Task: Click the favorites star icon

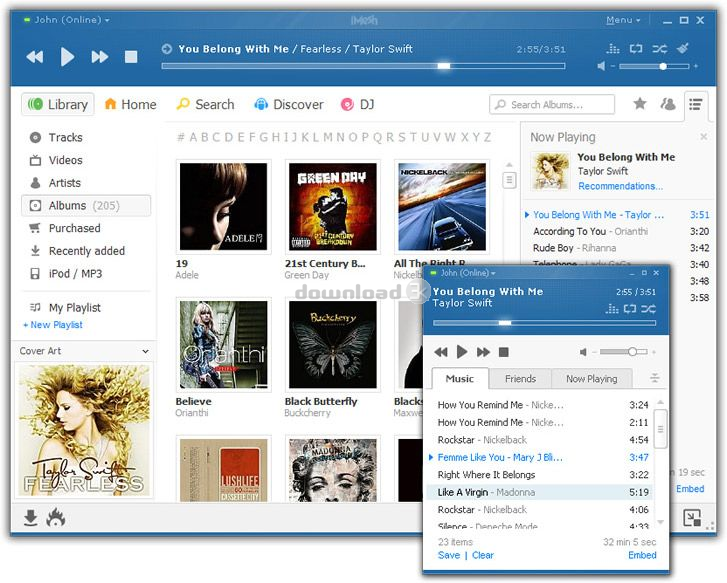Action: pyautogui.click(x=640, y=103)
